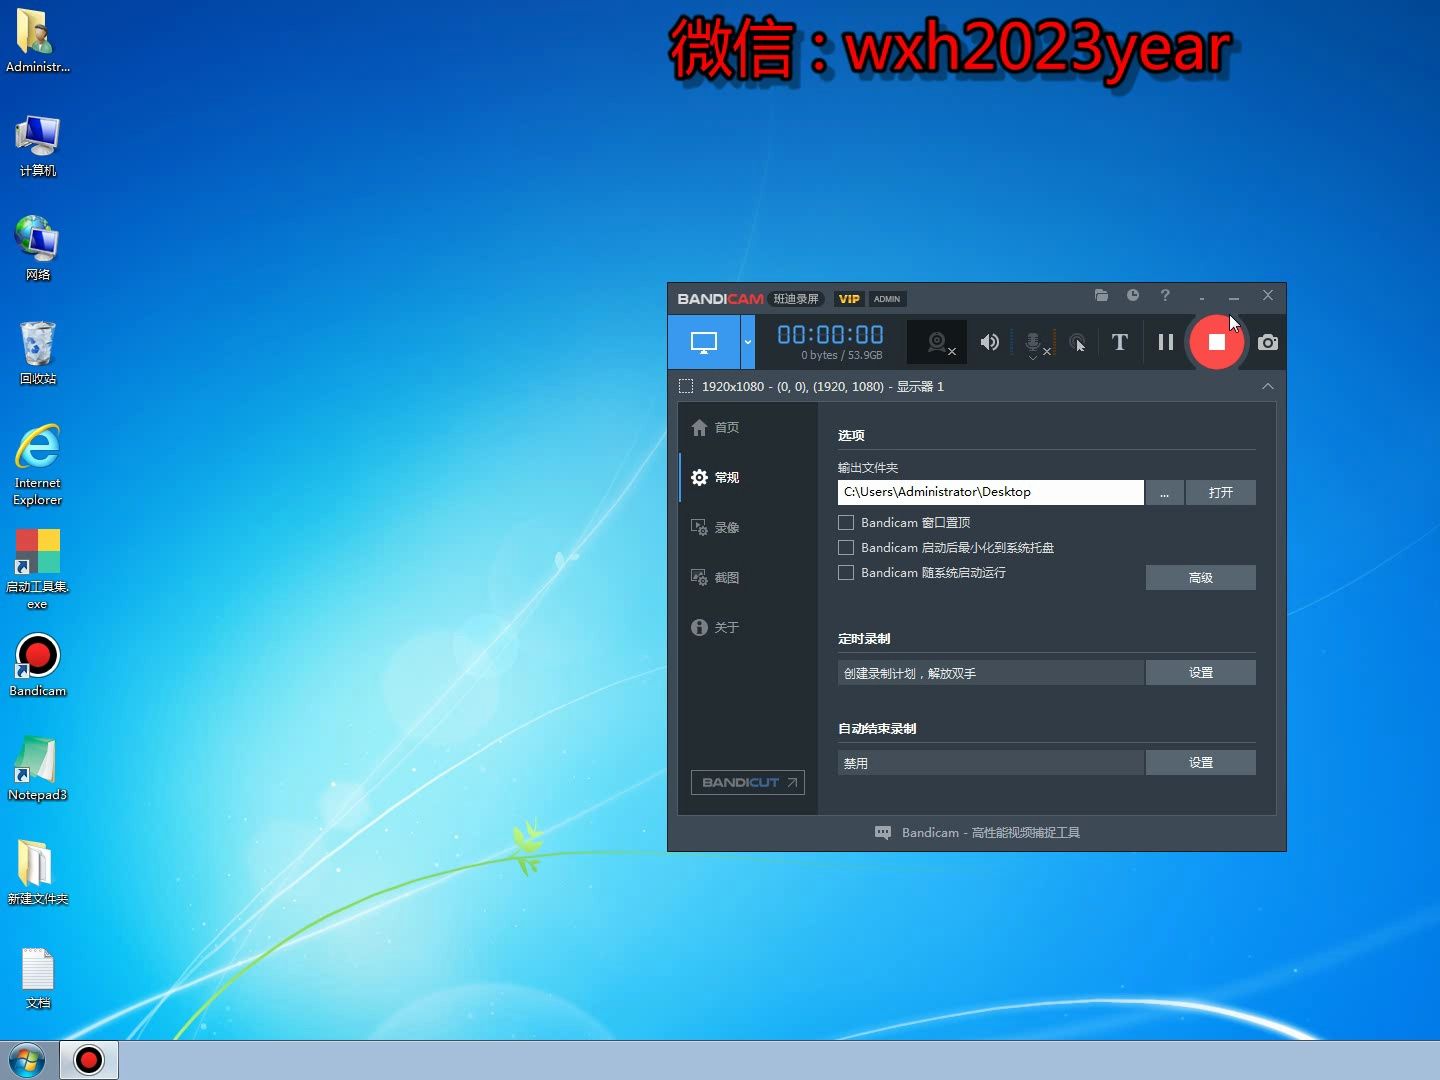Click the red stop recording button
This screenshot has height=1080, width=1440.
pyautogui.click(x=1216, y=342)
